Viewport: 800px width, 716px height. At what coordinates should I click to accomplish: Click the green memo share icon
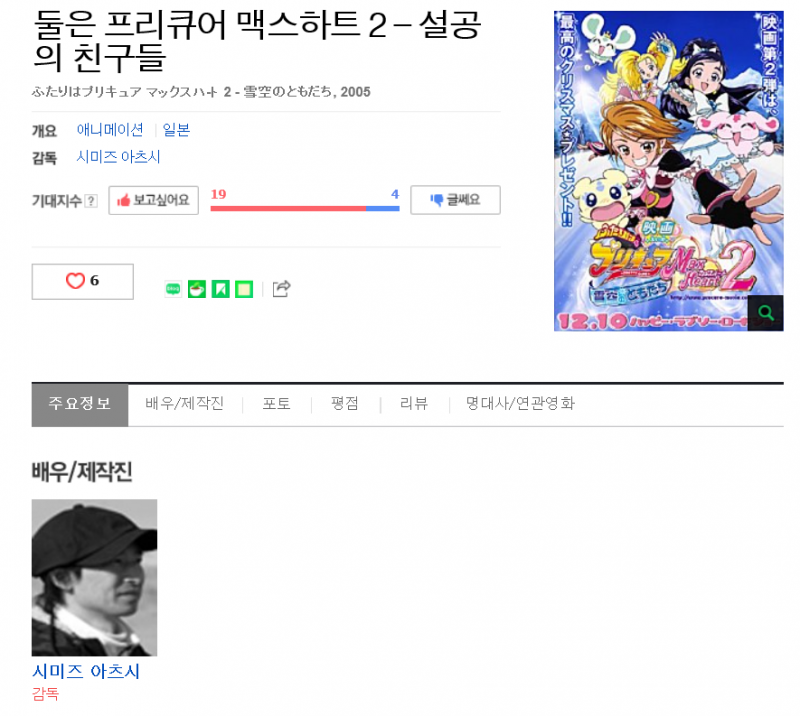(244, 289)
